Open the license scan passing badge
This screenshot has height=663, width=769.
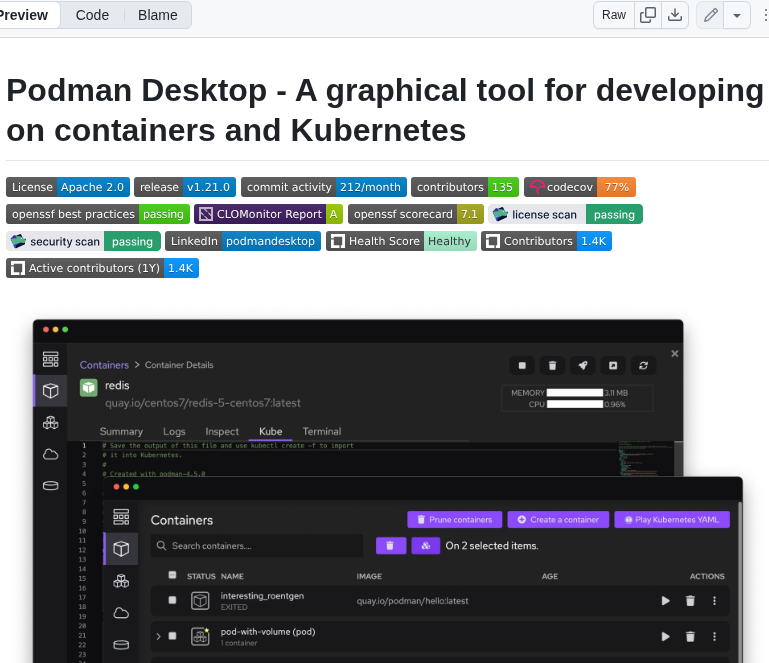tap(565, 214)
